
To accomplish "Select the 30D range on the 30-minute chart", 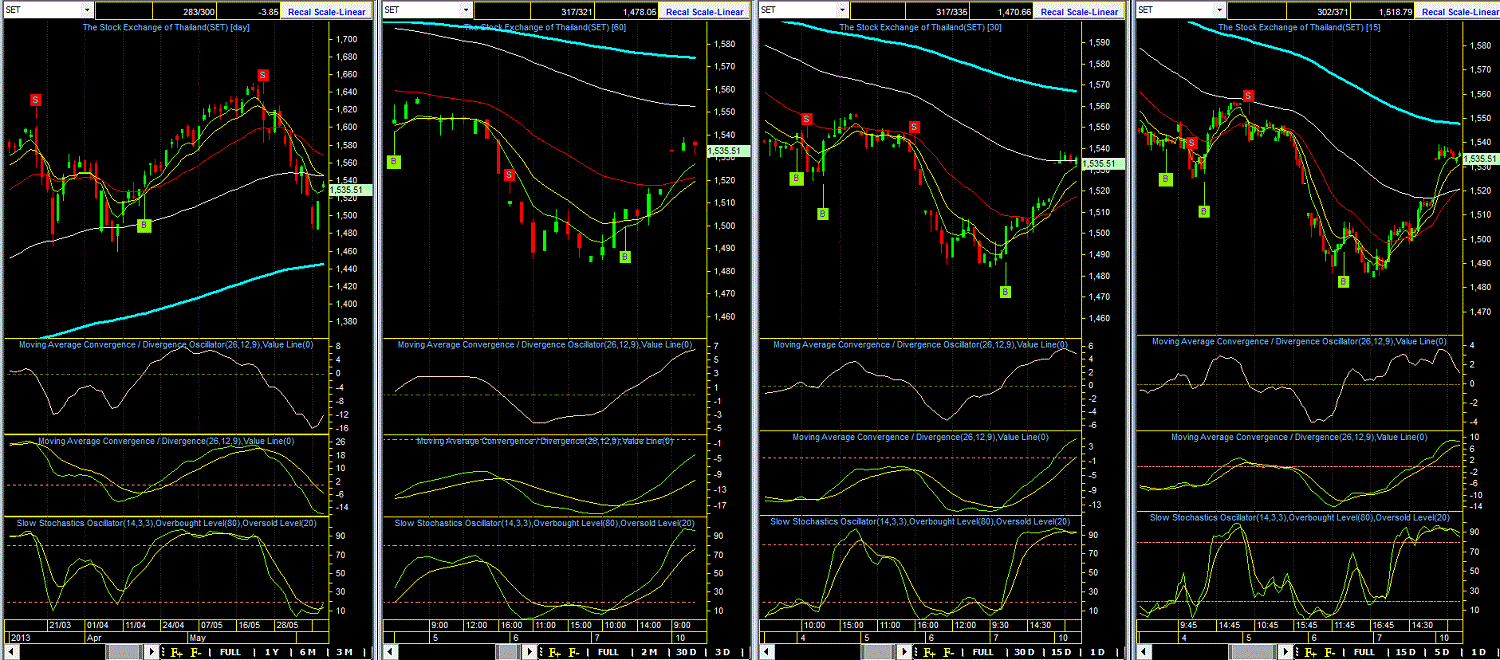I will tap(1024, 652).
